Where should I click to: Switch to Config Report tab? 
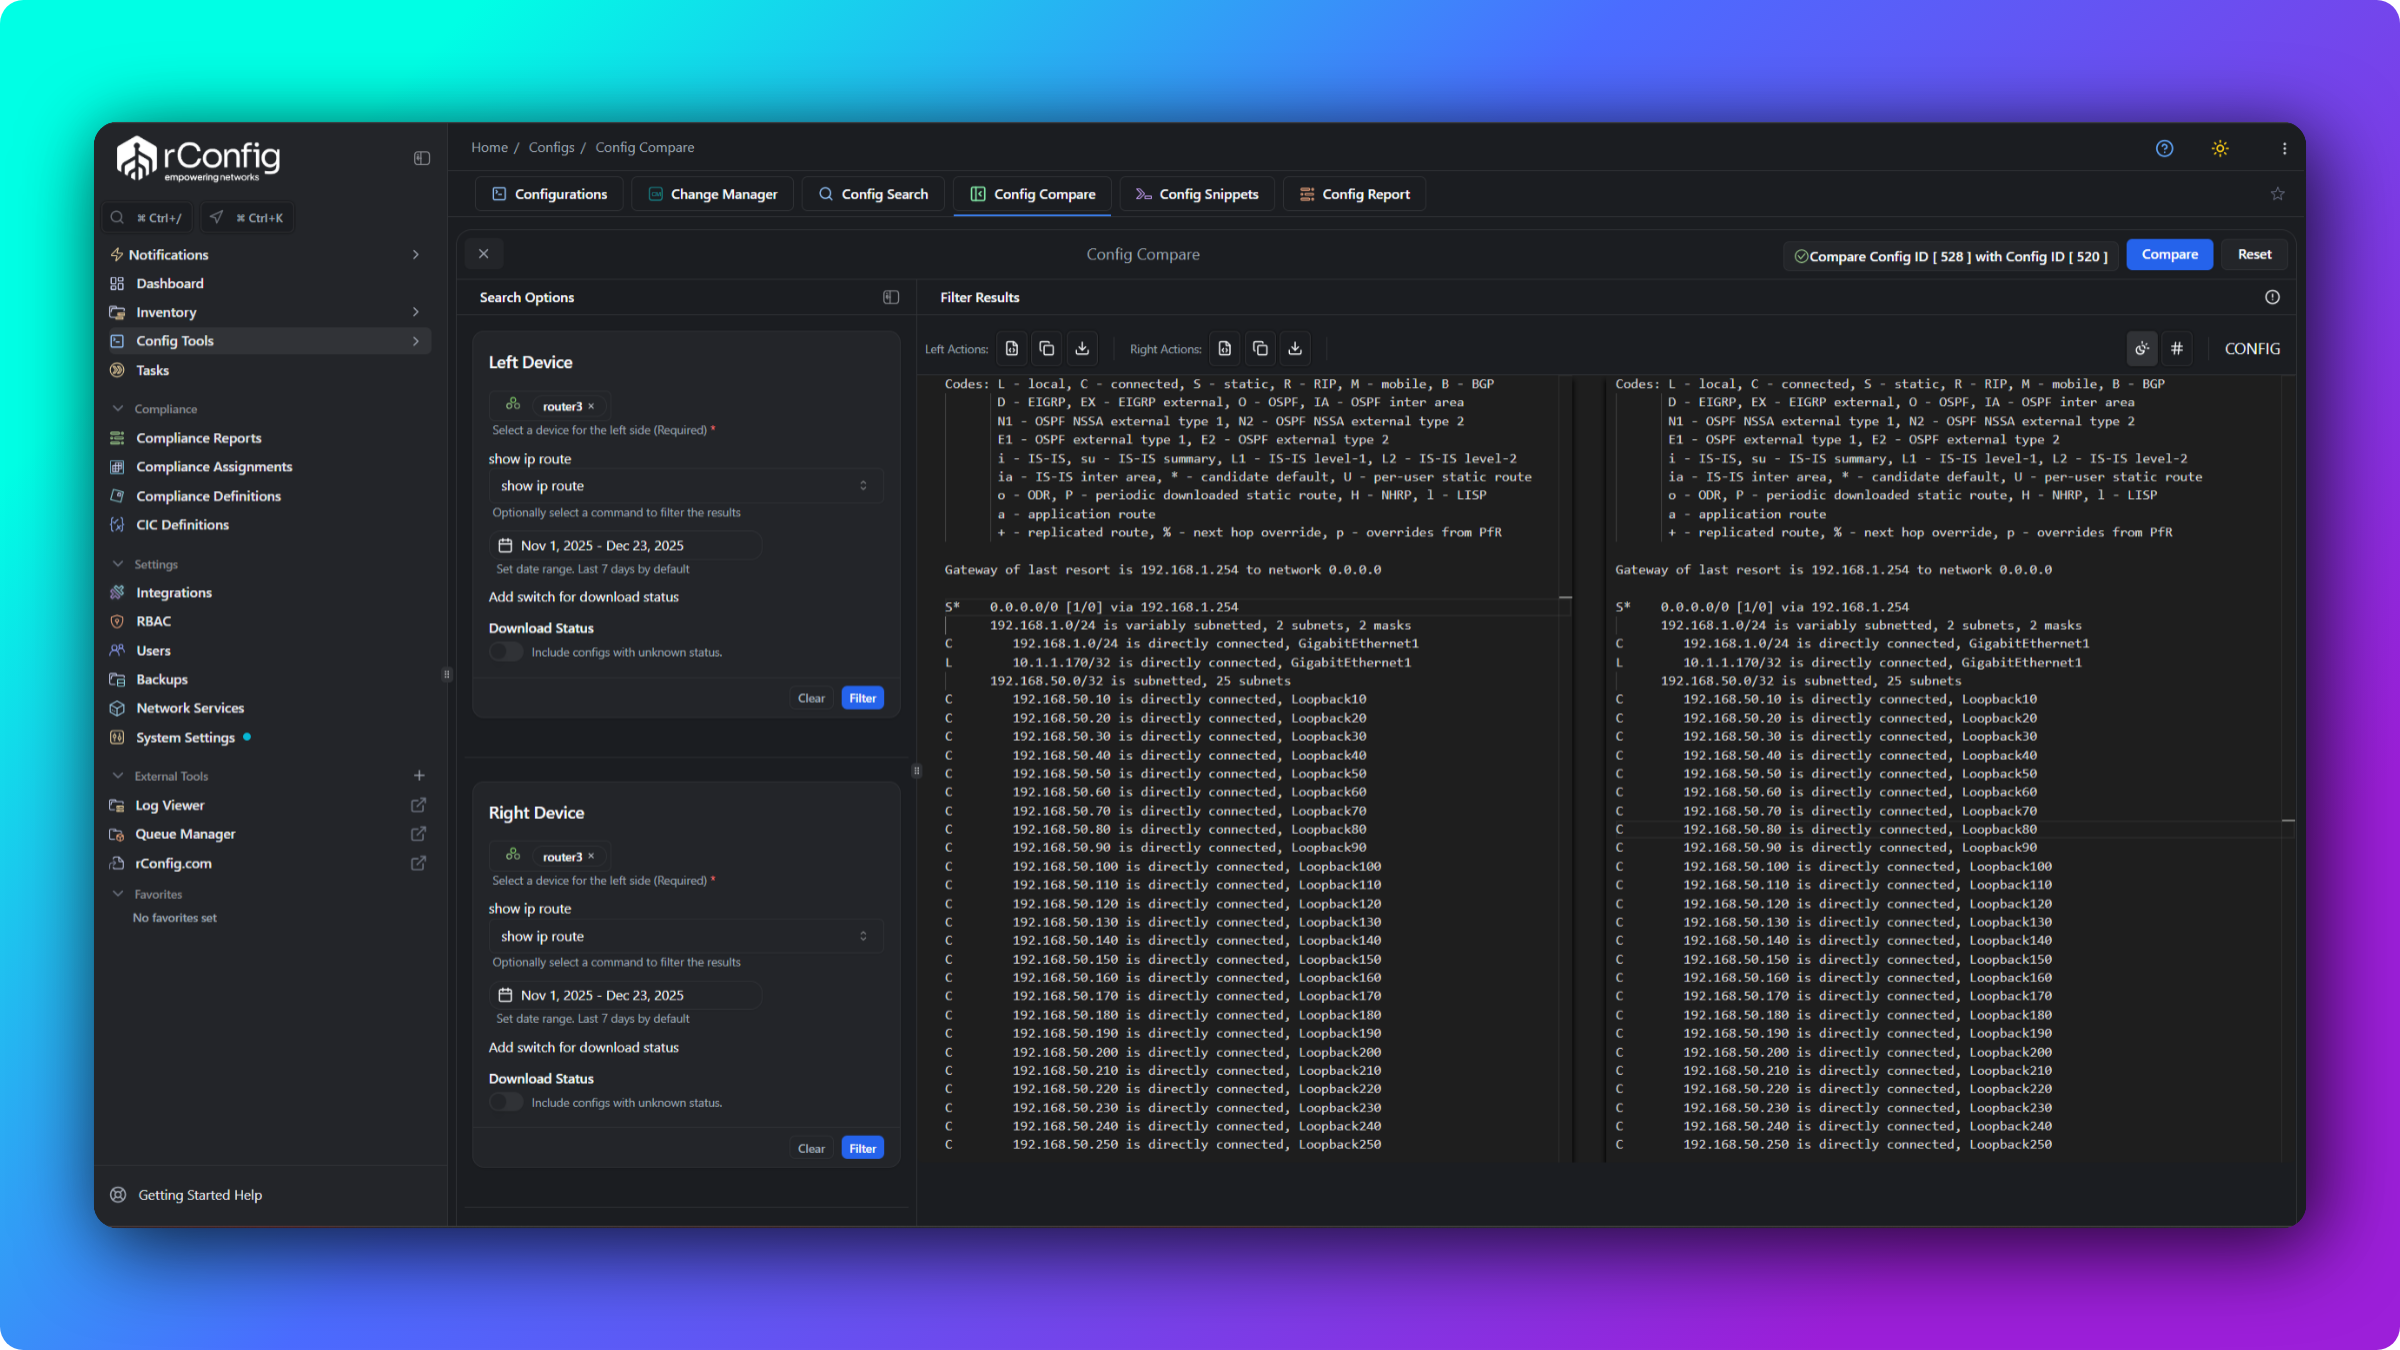pyautogui.click(x=1354, y=194)
